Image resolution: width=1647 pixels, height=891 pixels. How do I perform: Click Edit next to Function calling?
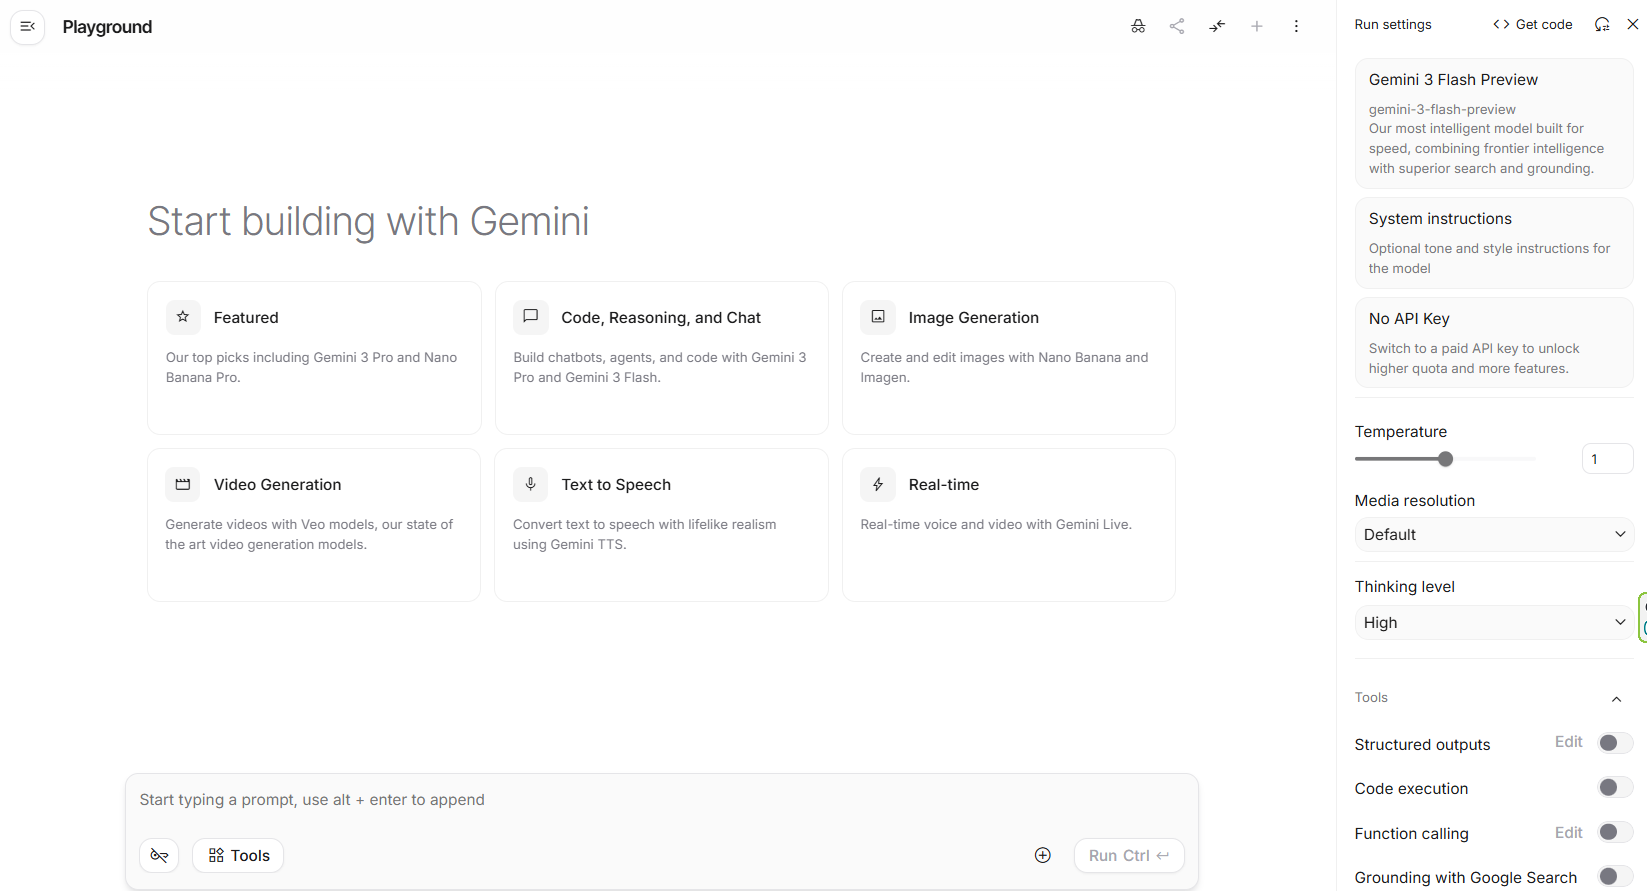click(1568, 833)
